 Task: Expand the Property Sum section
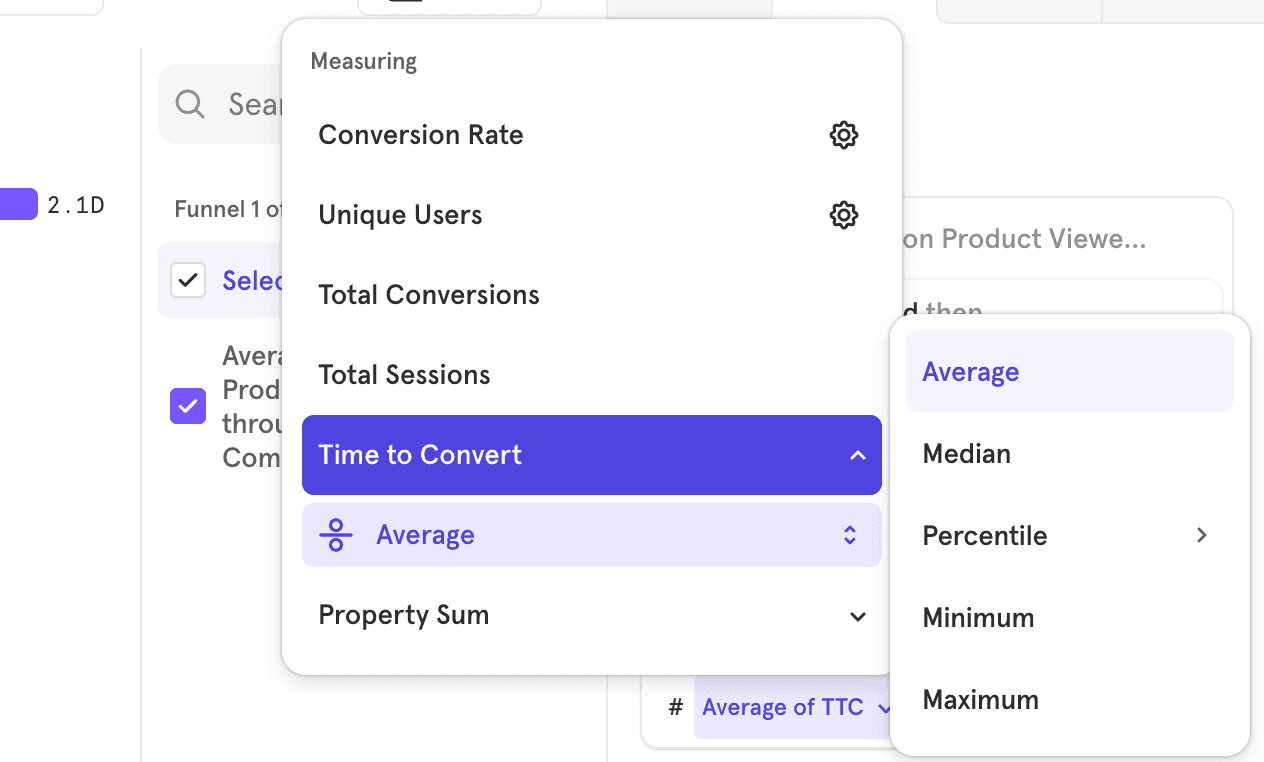(x=857, y=616)
